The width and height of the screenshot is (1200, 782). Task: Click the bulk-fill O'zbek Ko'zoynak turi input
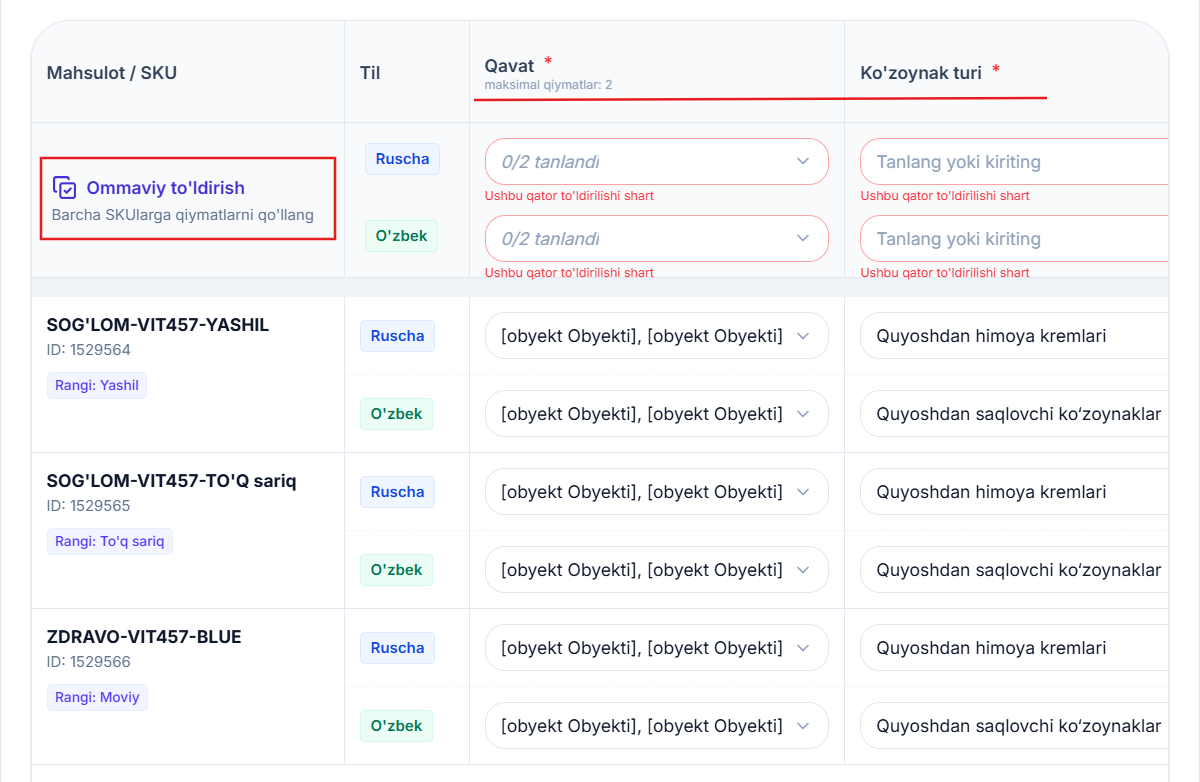pos(1014,238)
